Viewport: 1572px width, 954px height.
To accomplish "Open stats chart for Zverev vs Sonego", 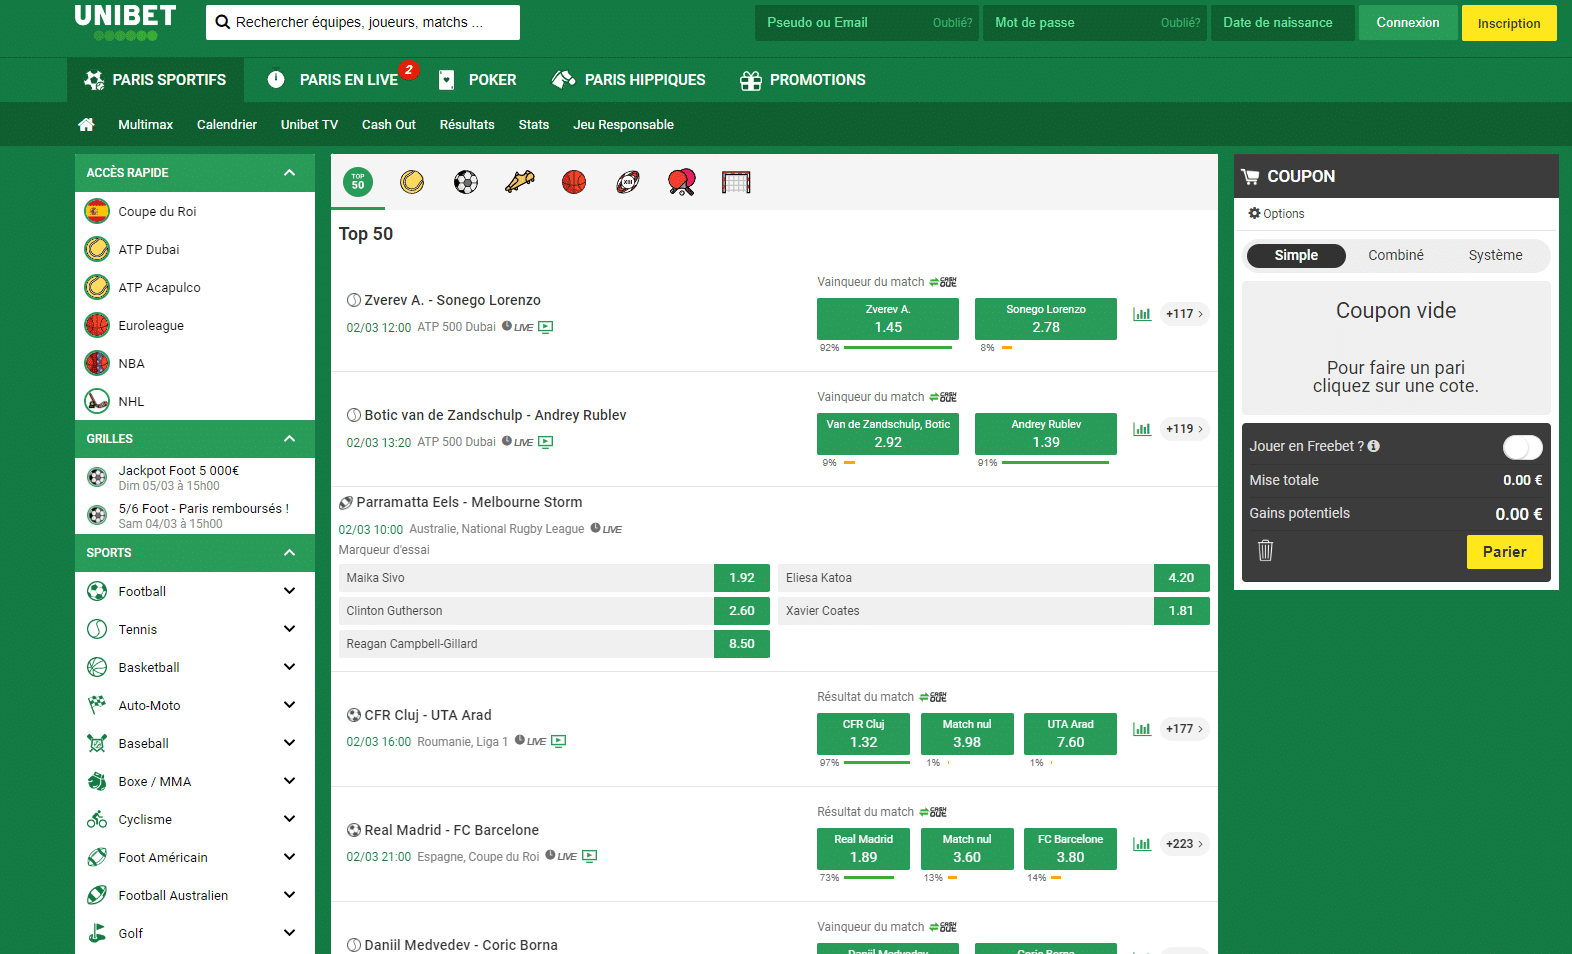I will (x=1142, y=314).
